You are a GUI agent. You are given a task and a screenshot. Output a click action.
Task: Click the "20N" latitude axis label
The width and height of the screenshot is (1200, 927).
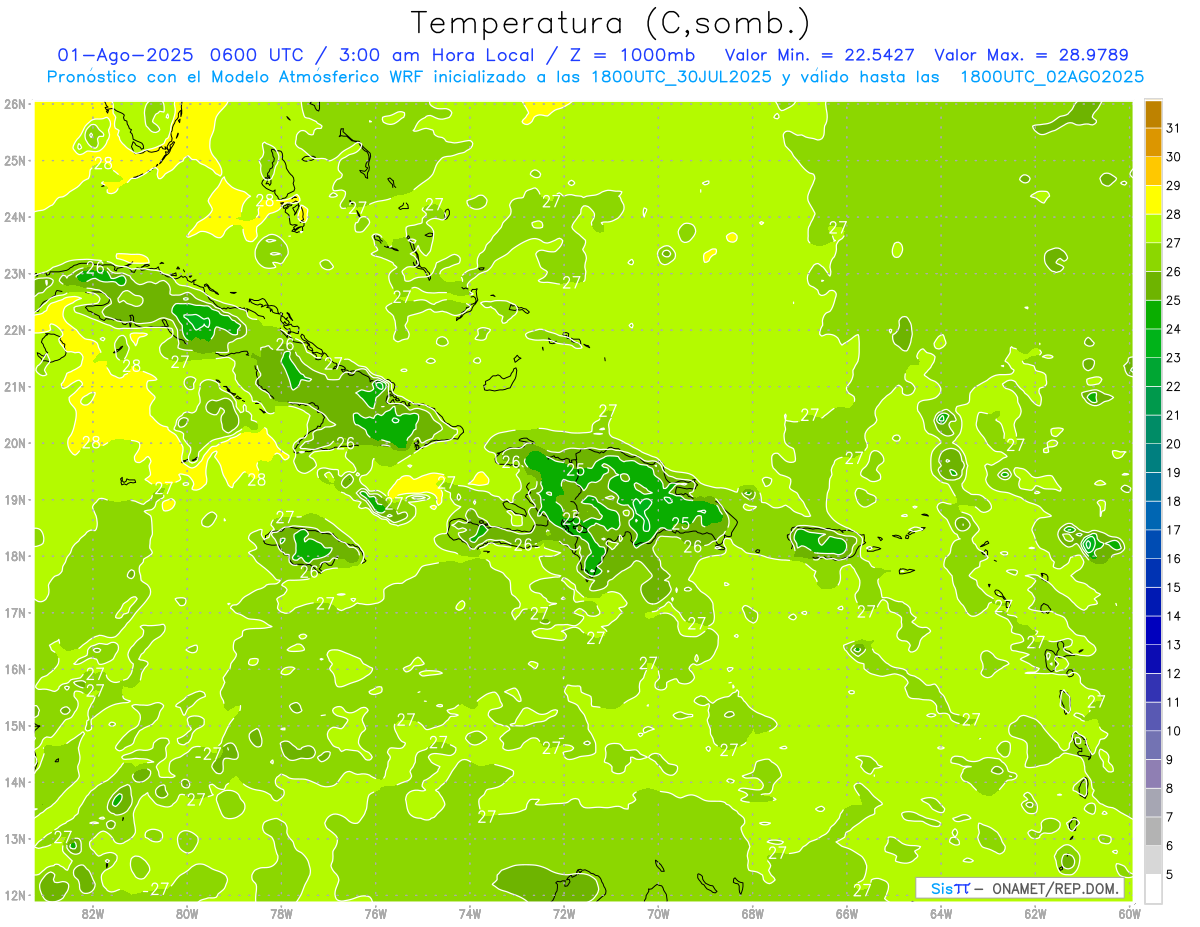tap(15, 443)
